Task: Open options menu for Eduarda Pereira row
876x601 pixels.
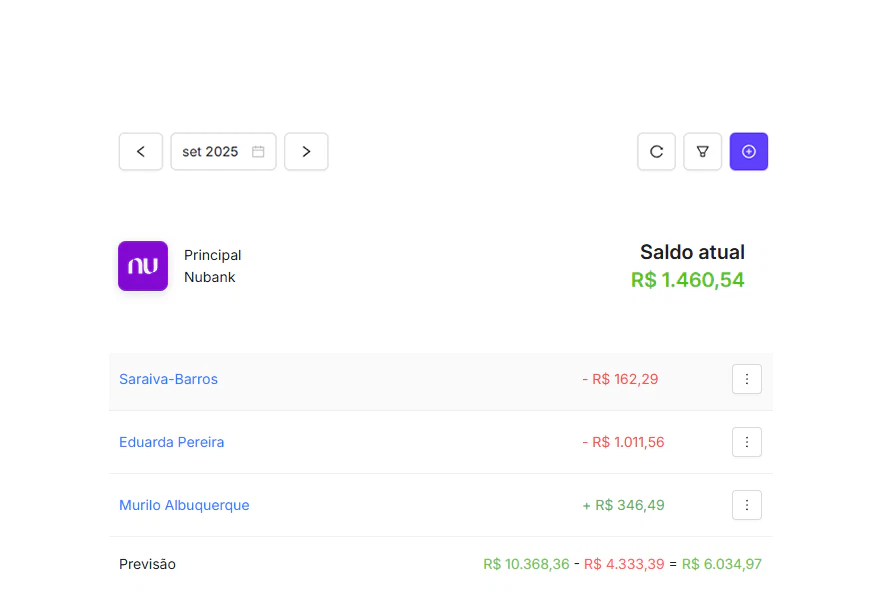Action: click(x=747, y=442)
